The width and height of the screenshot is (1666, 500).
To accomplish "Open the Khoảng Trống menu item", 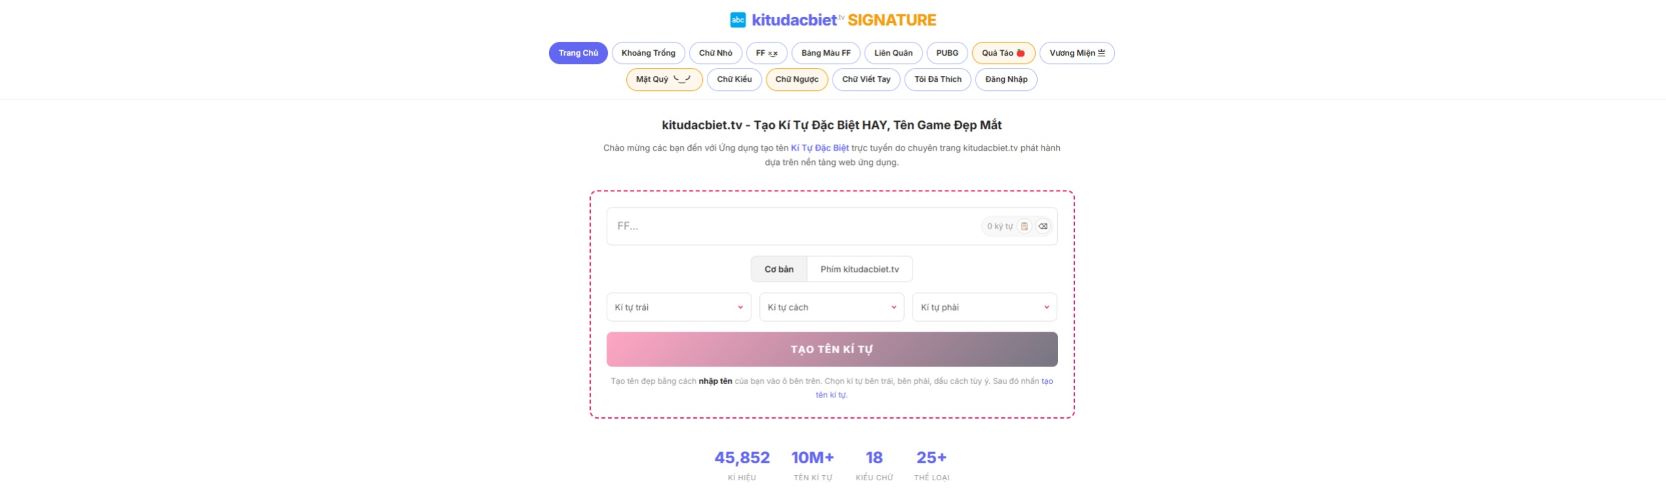I will tap(648, 53).
